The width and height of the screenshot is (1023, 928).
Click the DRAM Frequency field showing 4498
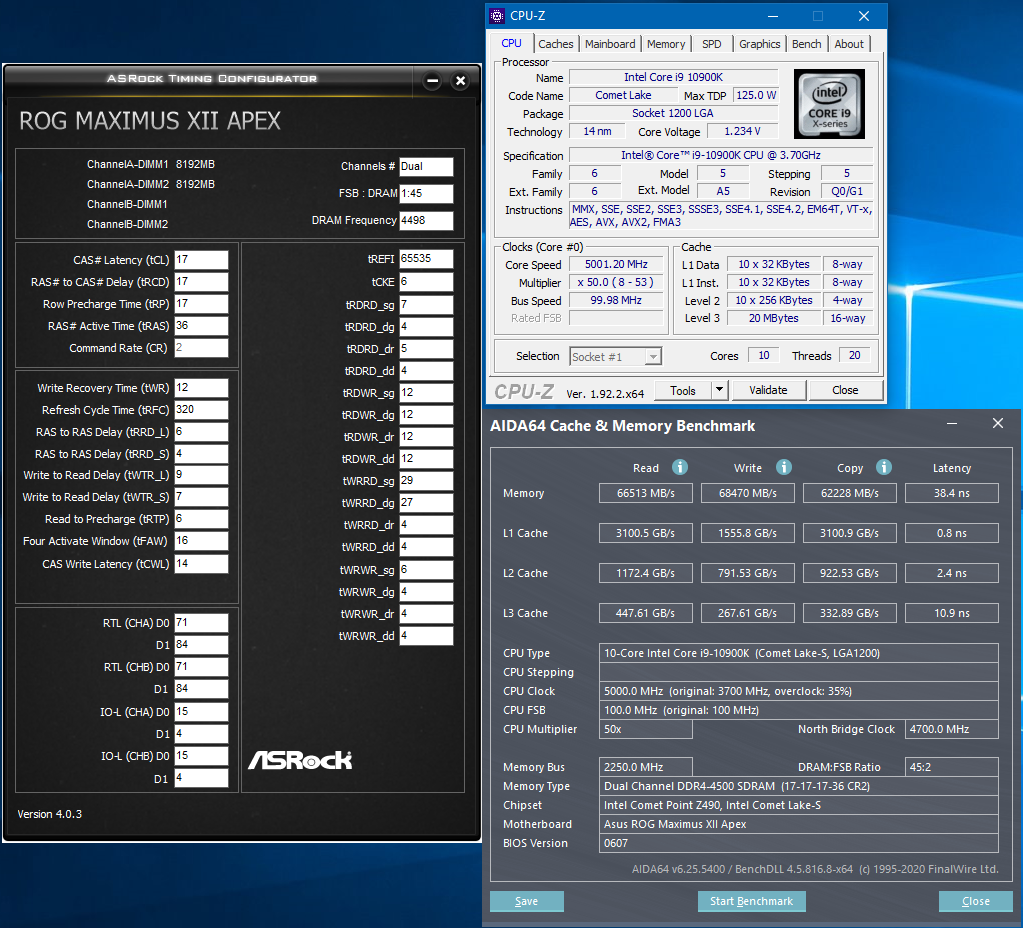click(x=426, y=221)
